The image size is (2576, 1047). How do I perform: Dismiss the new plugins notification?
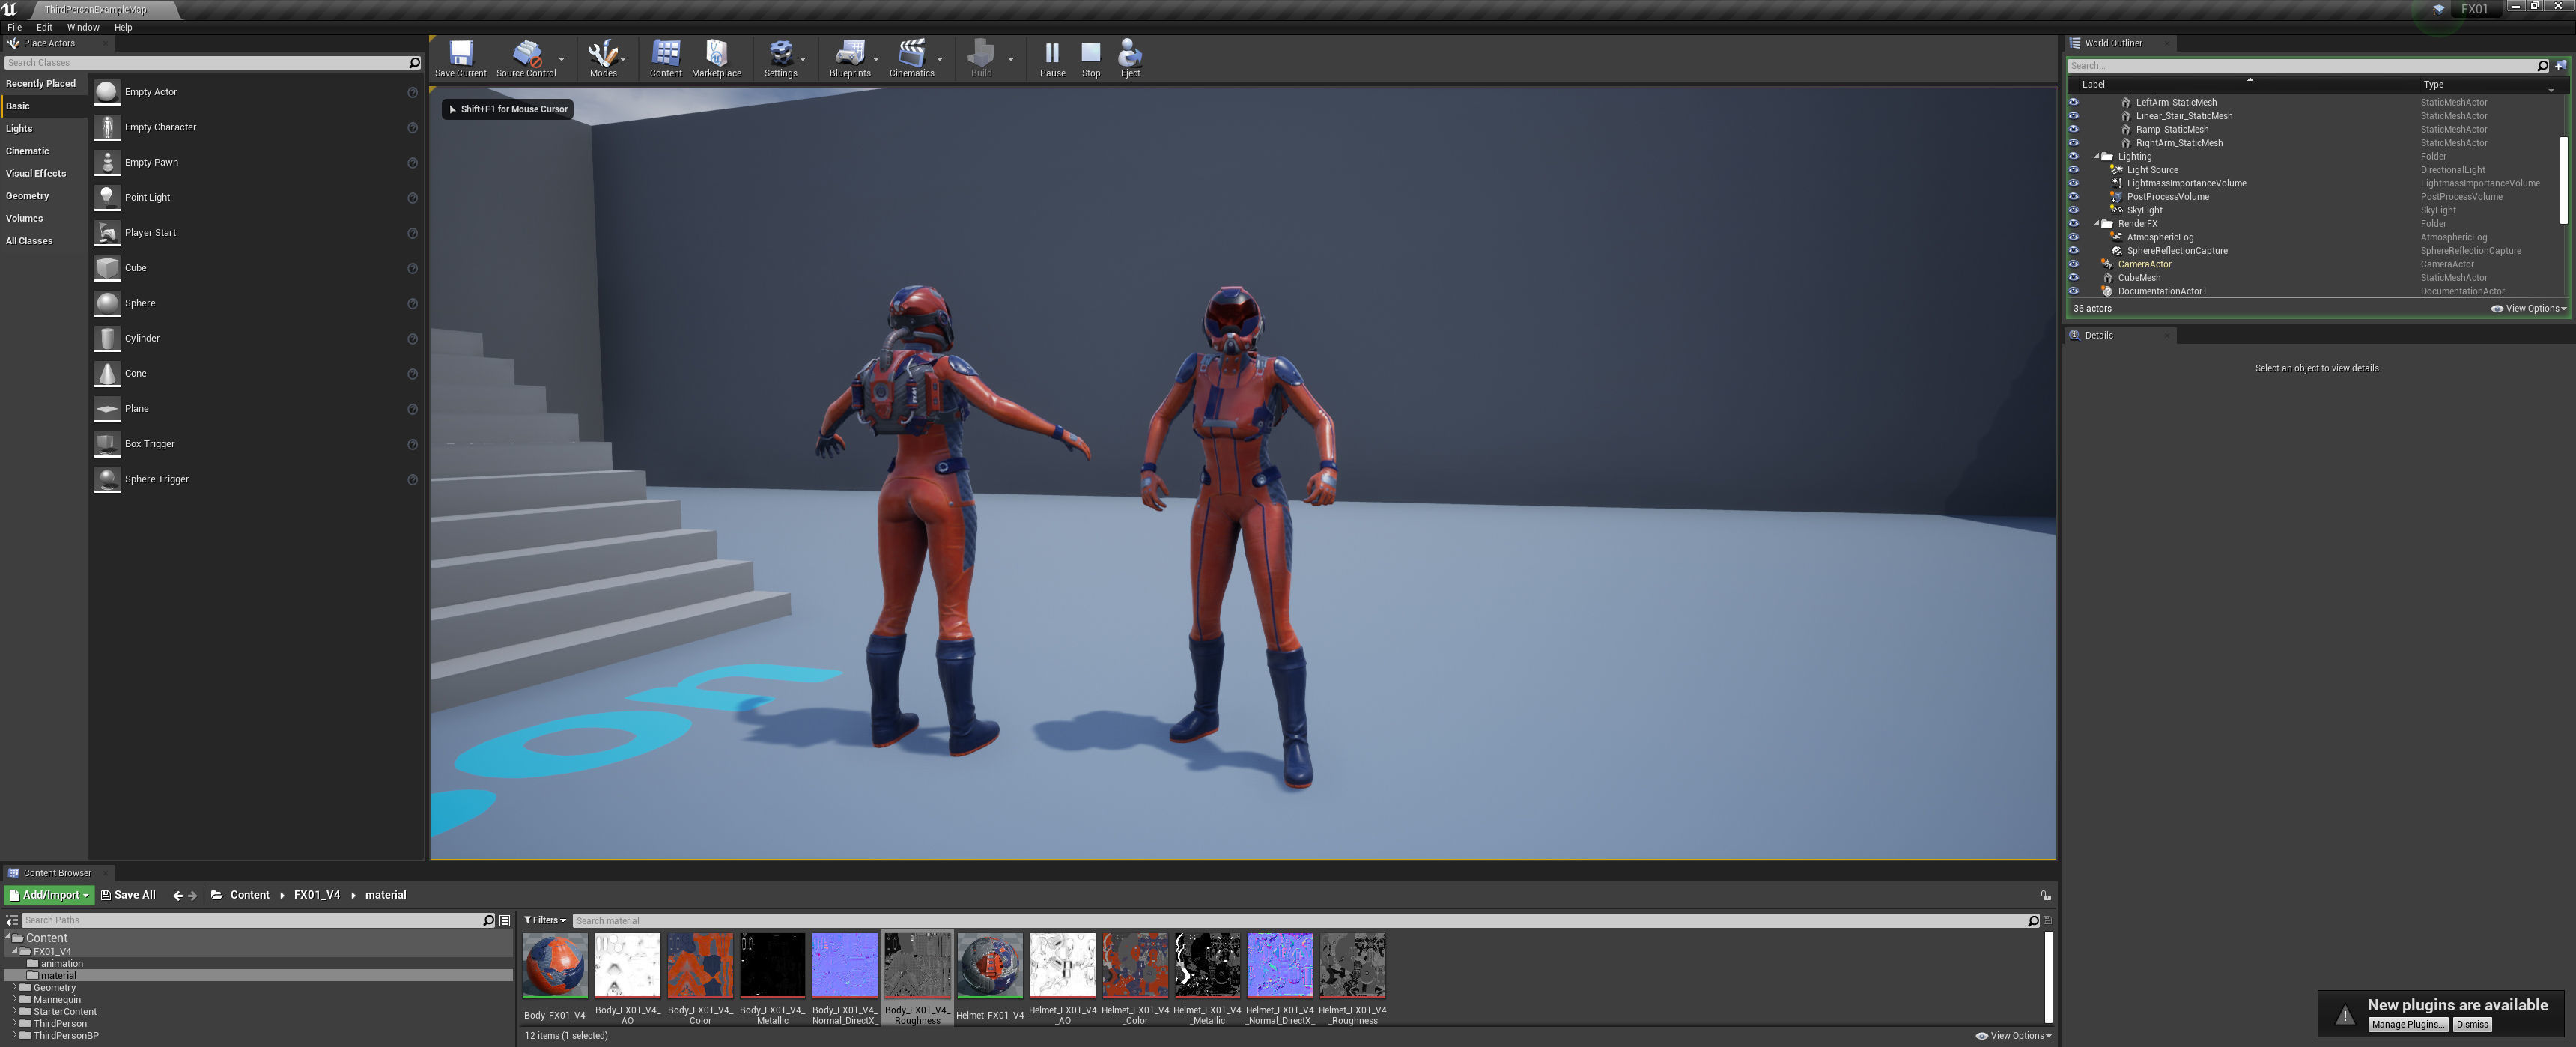click(2471, 1024)
